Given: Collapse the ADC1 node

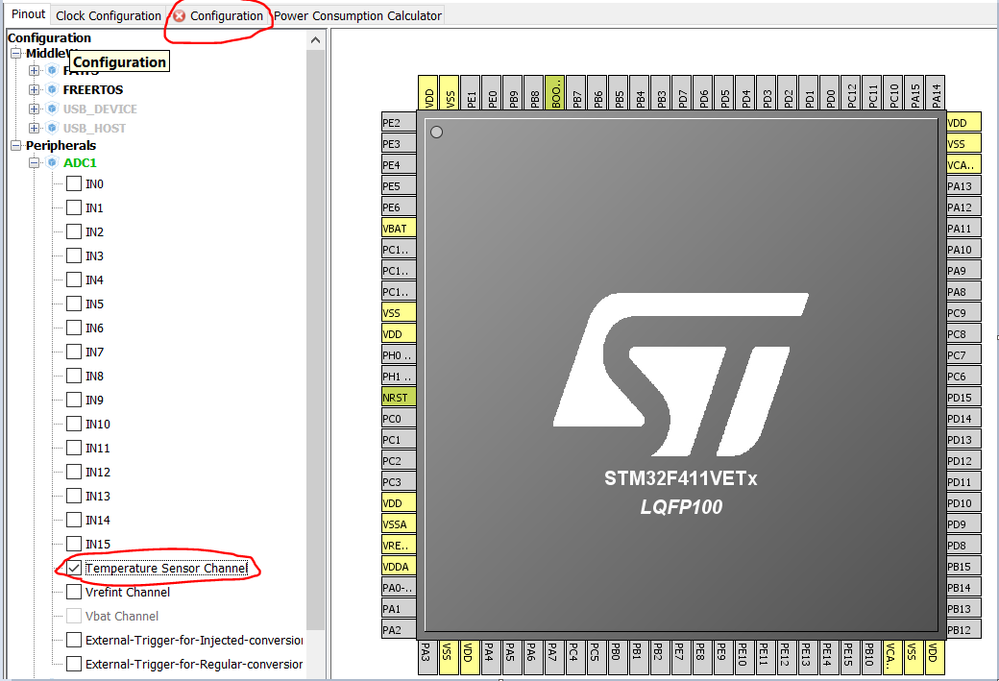Looking at the screenshot, I should [x=34, y=162].
